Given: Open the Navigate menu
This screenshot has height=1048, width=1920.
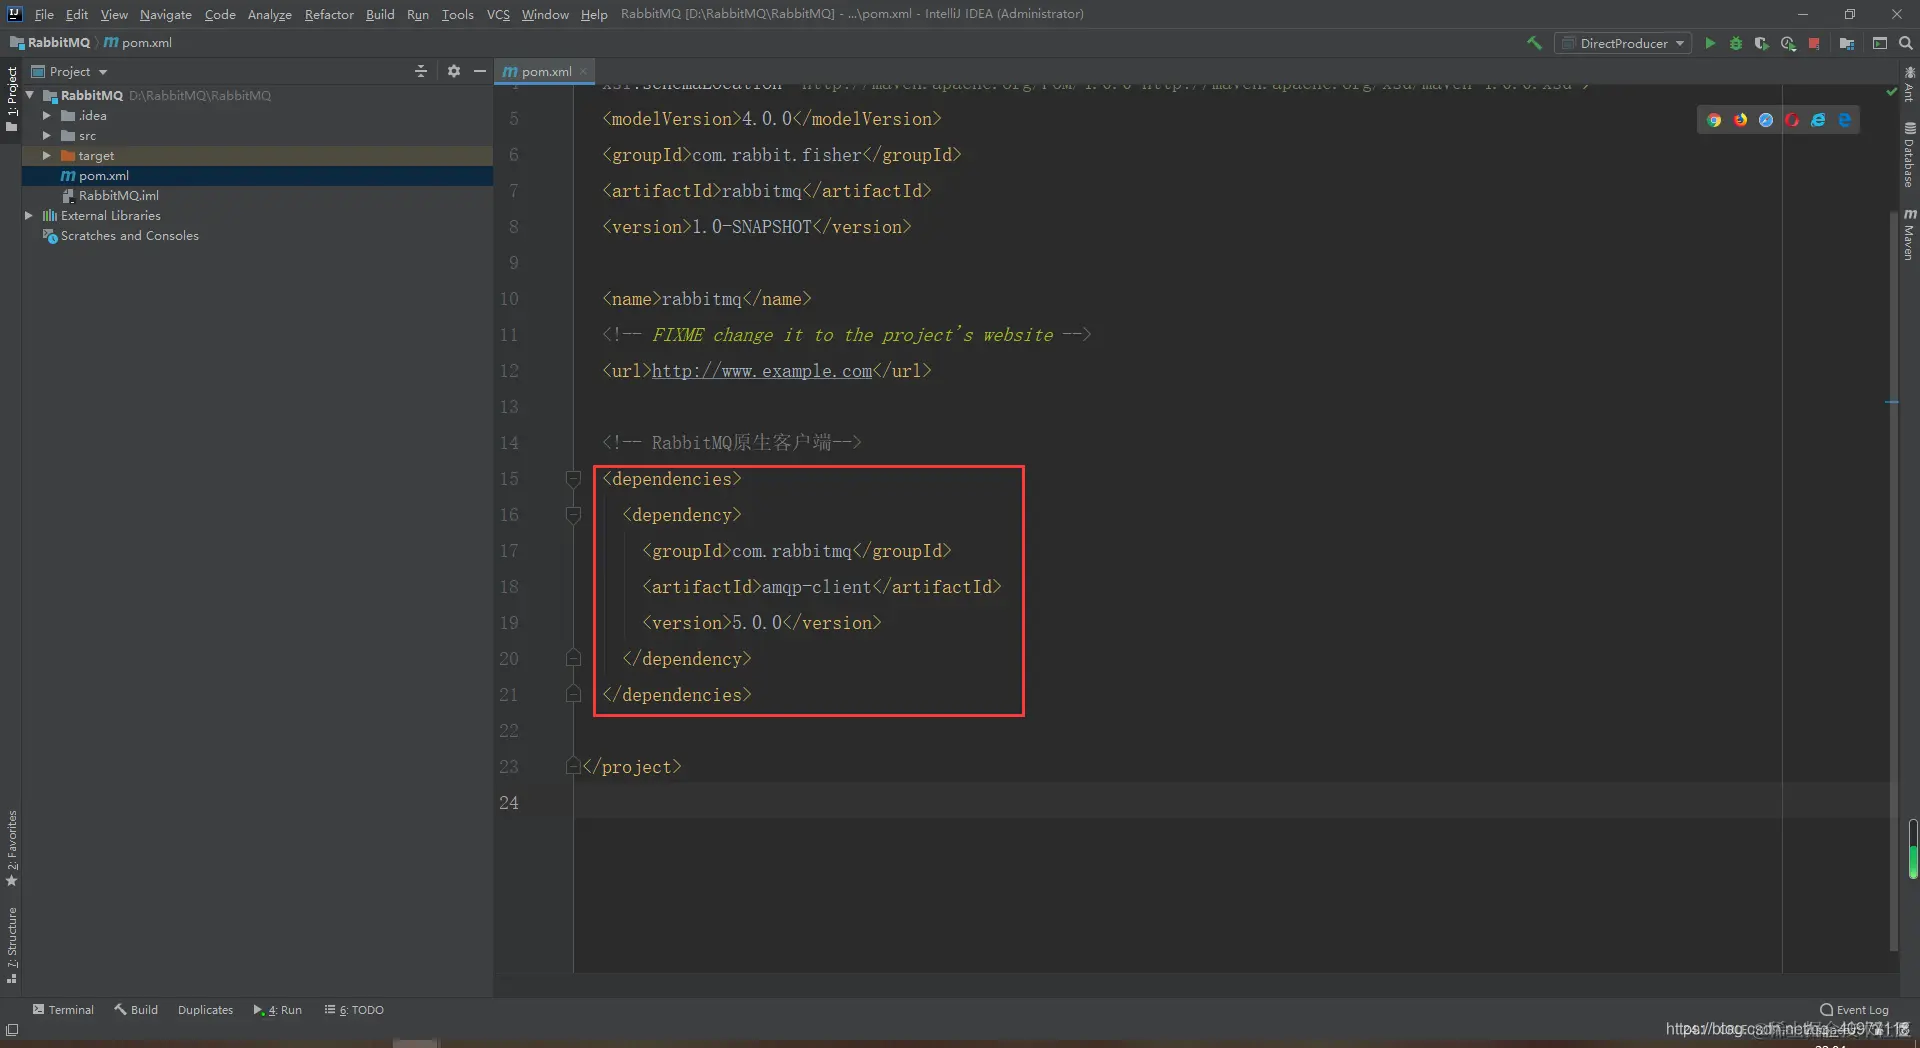Looking at the screenshot, I should coord(165,14).
